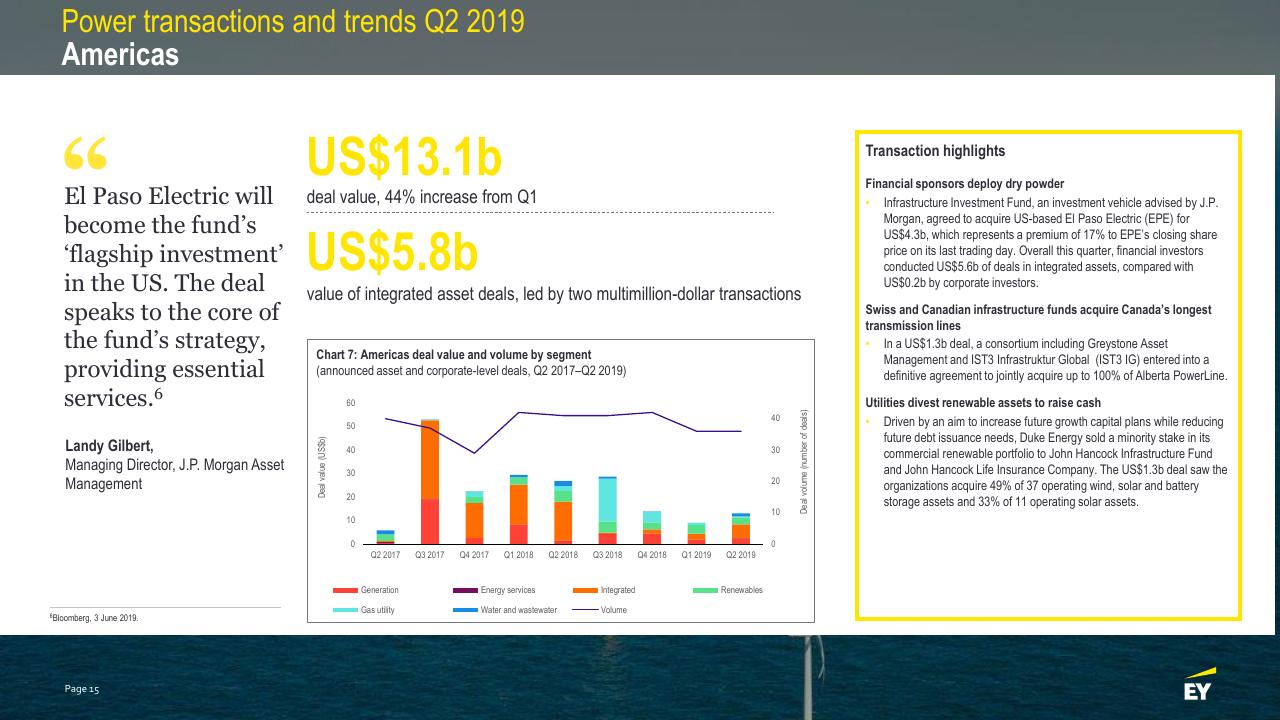The height and width of the screenshot is (720, 1280).
Task: Select the 'Americas' subtitle
Action: coord(120,54)
